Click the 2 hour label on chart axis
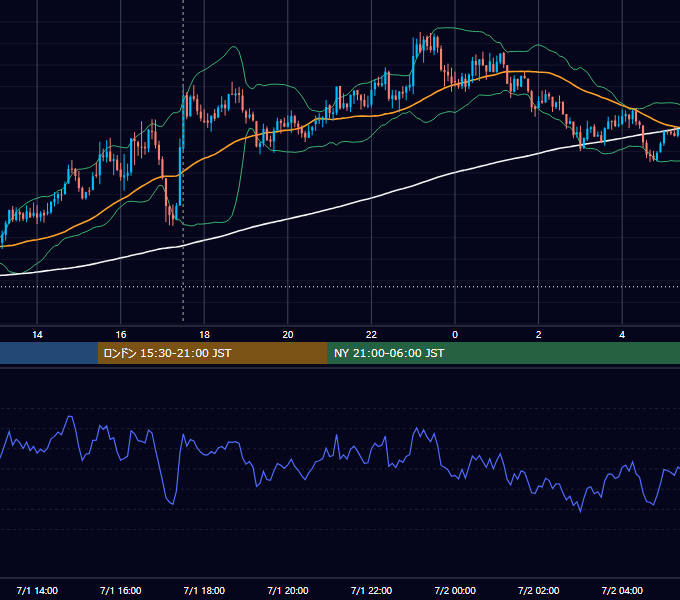The image size is (680, 600). coord(539,335)
